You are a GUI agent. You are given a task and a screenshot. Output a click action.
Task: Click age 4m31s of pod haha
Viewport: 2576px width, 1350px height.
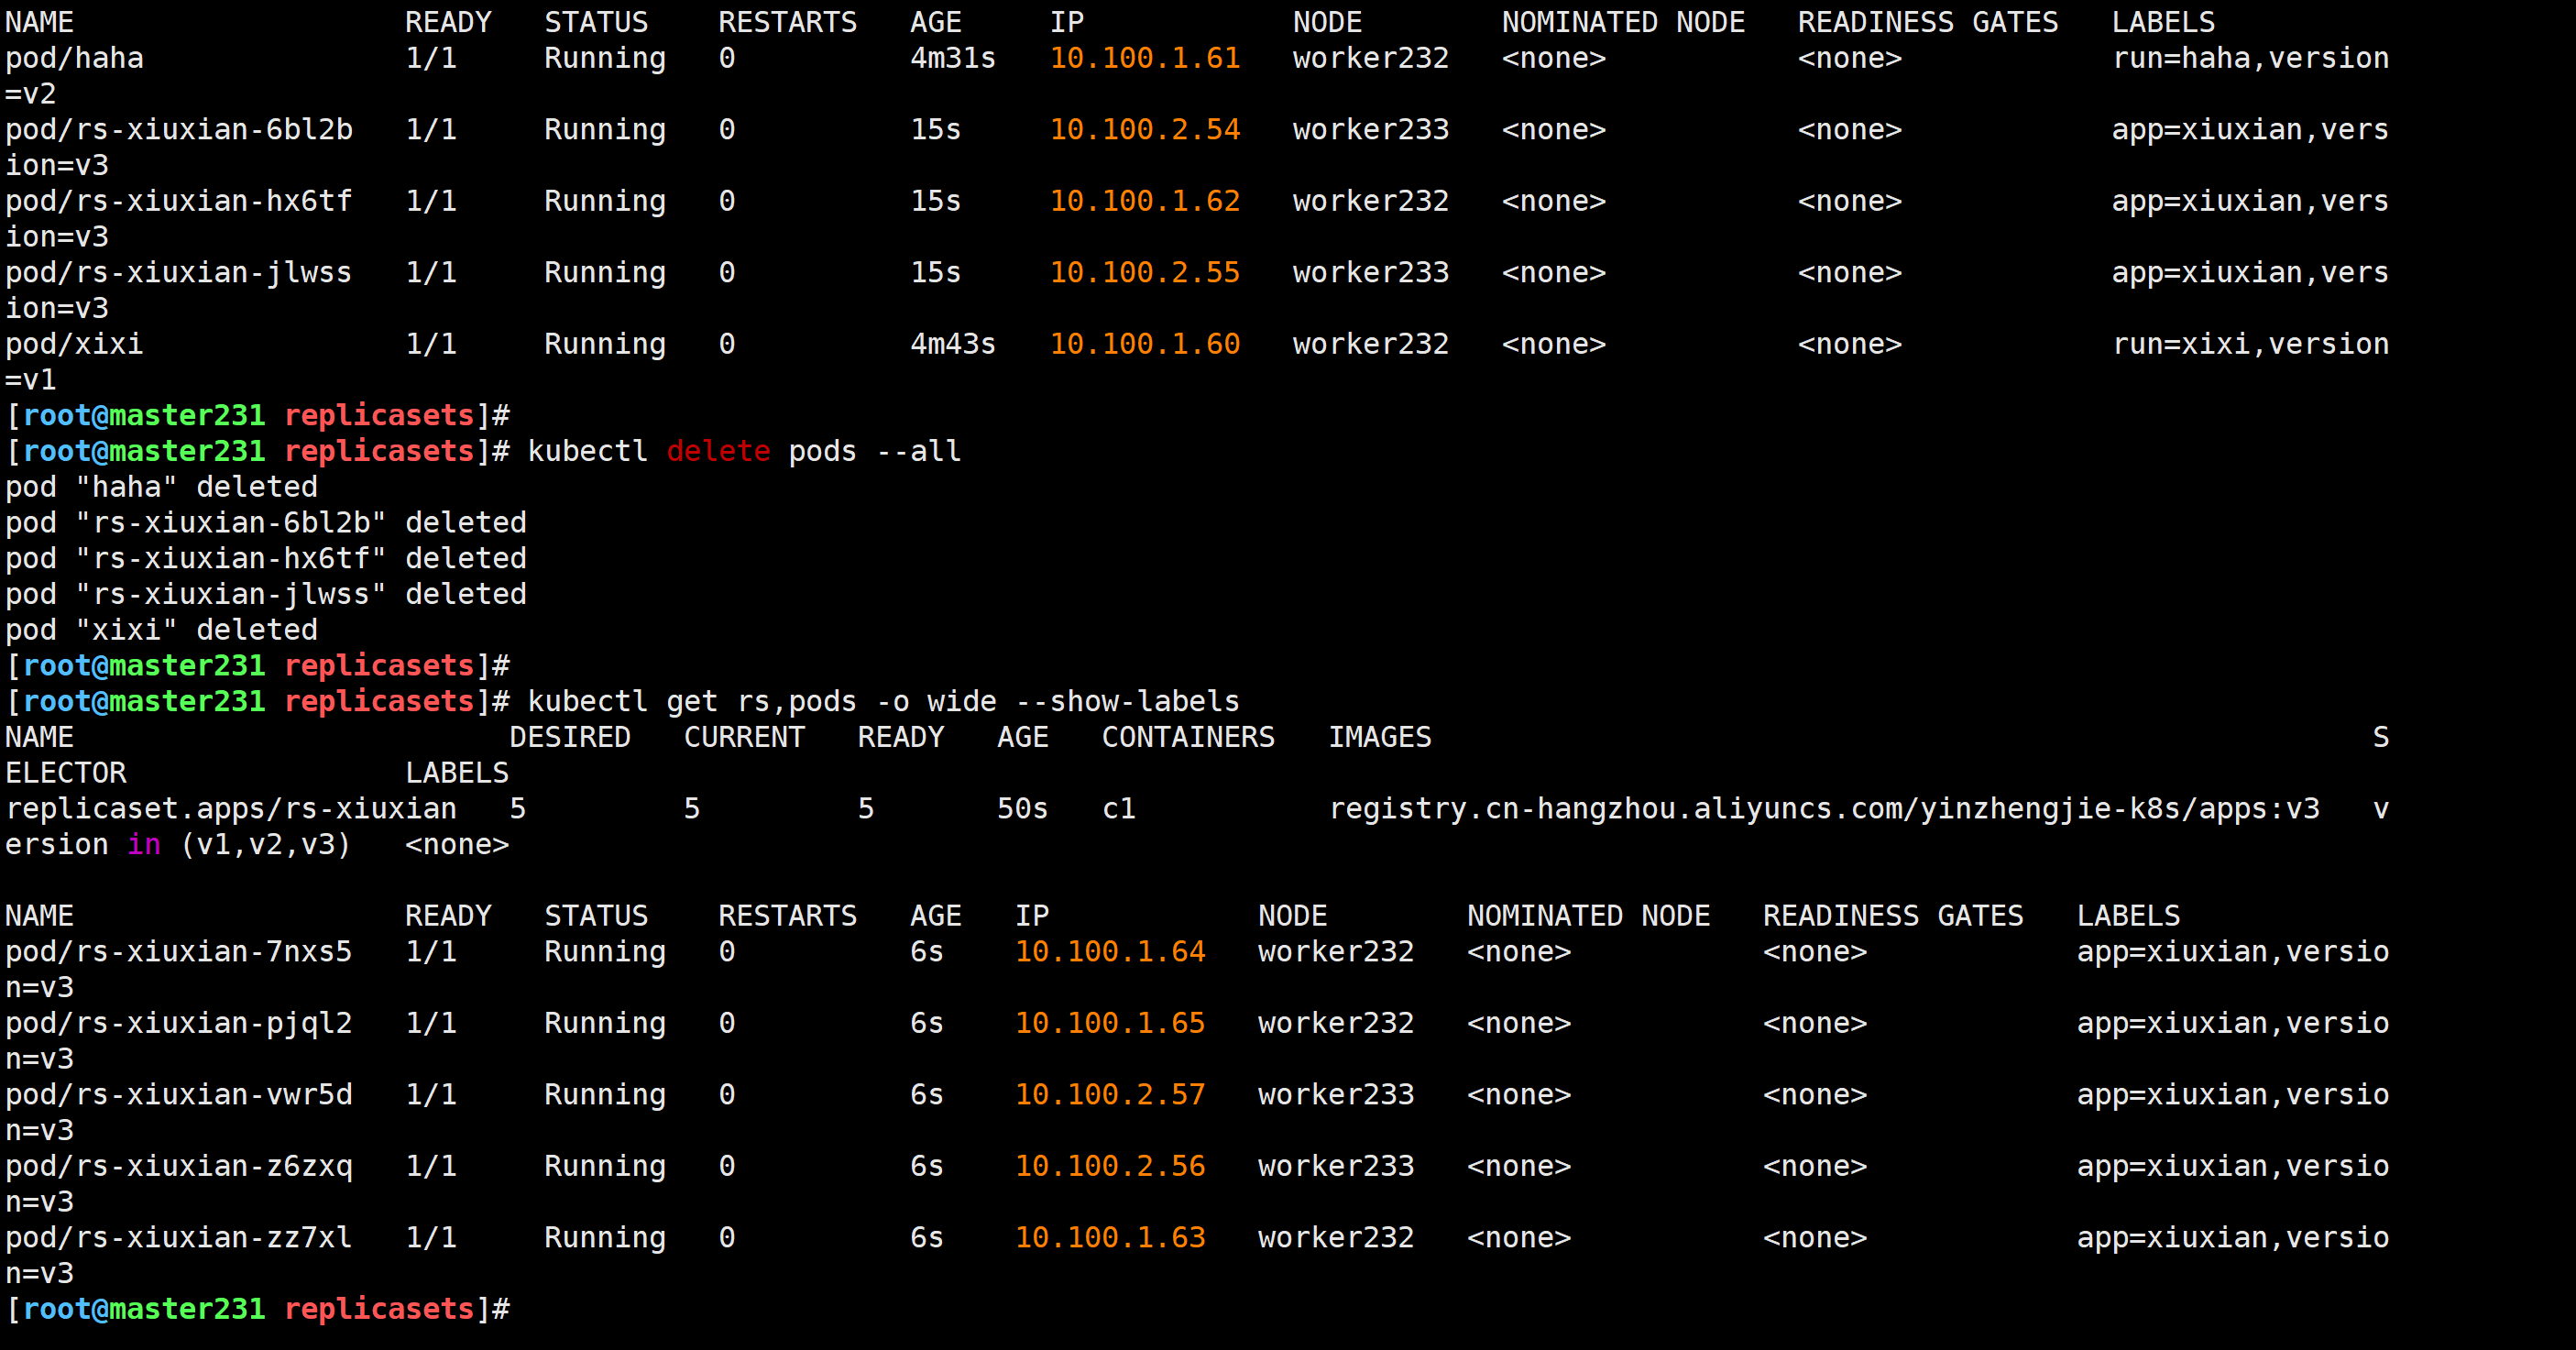[x=953, y=58]
